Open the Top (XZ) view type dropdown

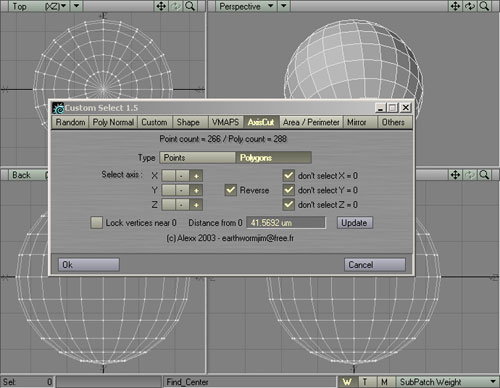tap(39, 6)
